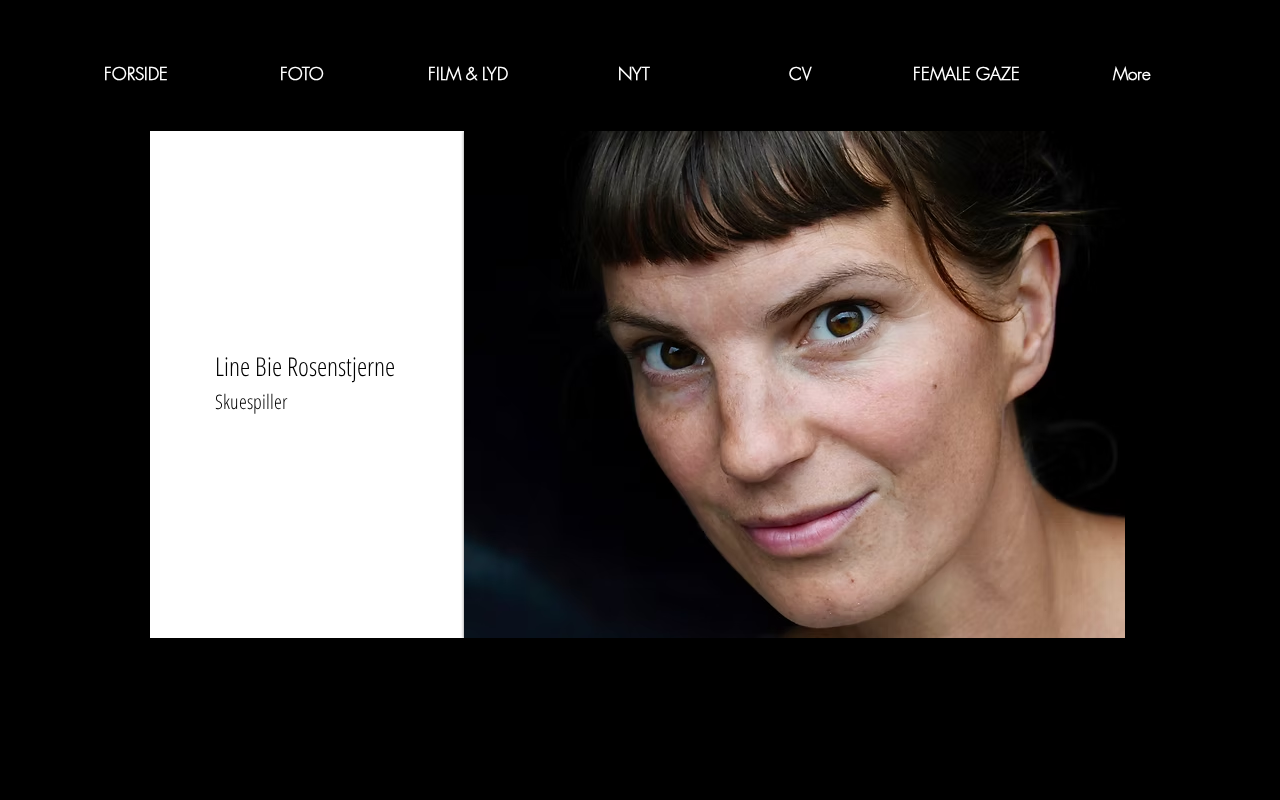Screen dimensions: 1280x800
Task: Expand the More navigation menu
Action: tap(1131, 74)
